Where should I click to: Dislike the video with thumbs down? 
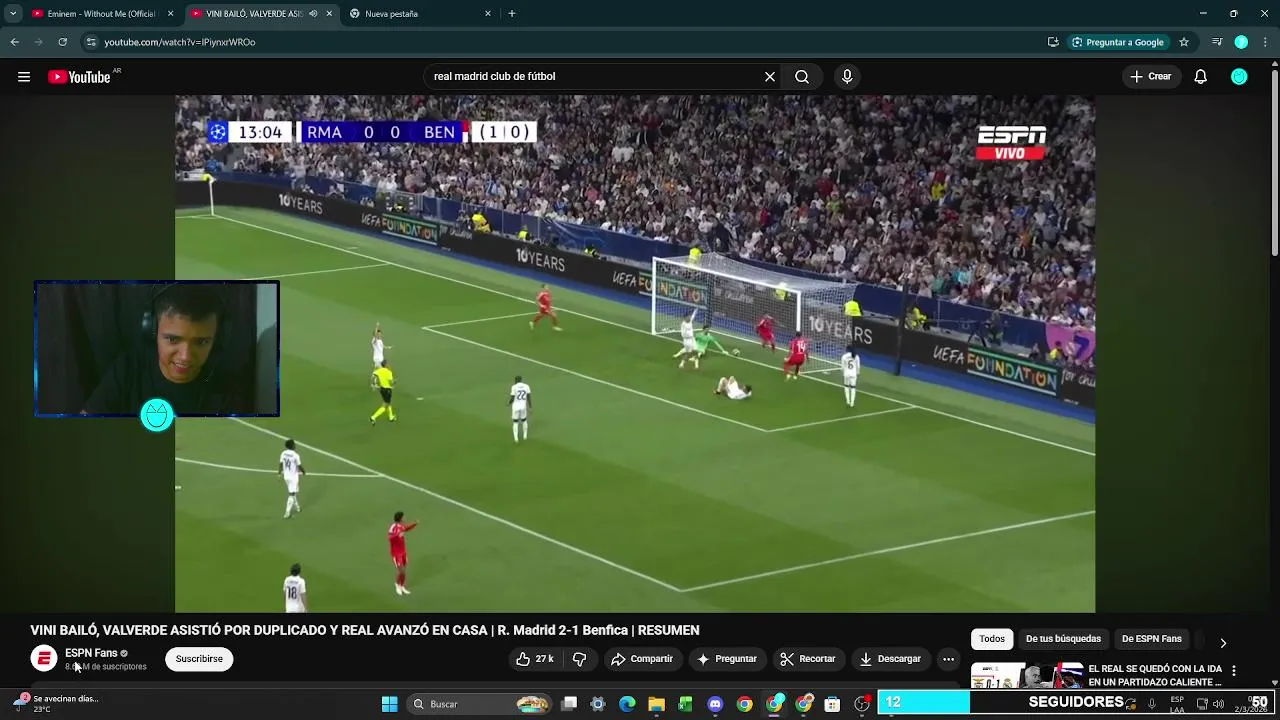[x=579, y=659]
